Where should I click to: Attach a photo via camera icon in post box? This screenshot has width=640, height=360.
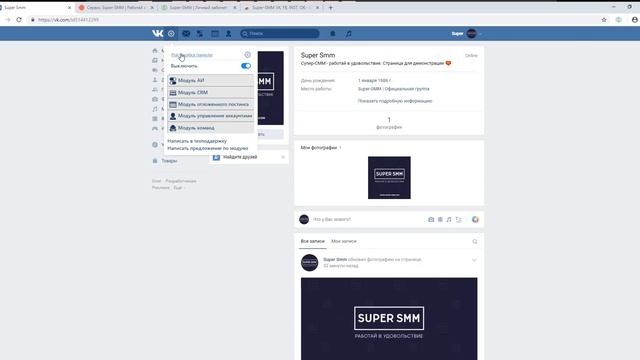tap(431, 219)
